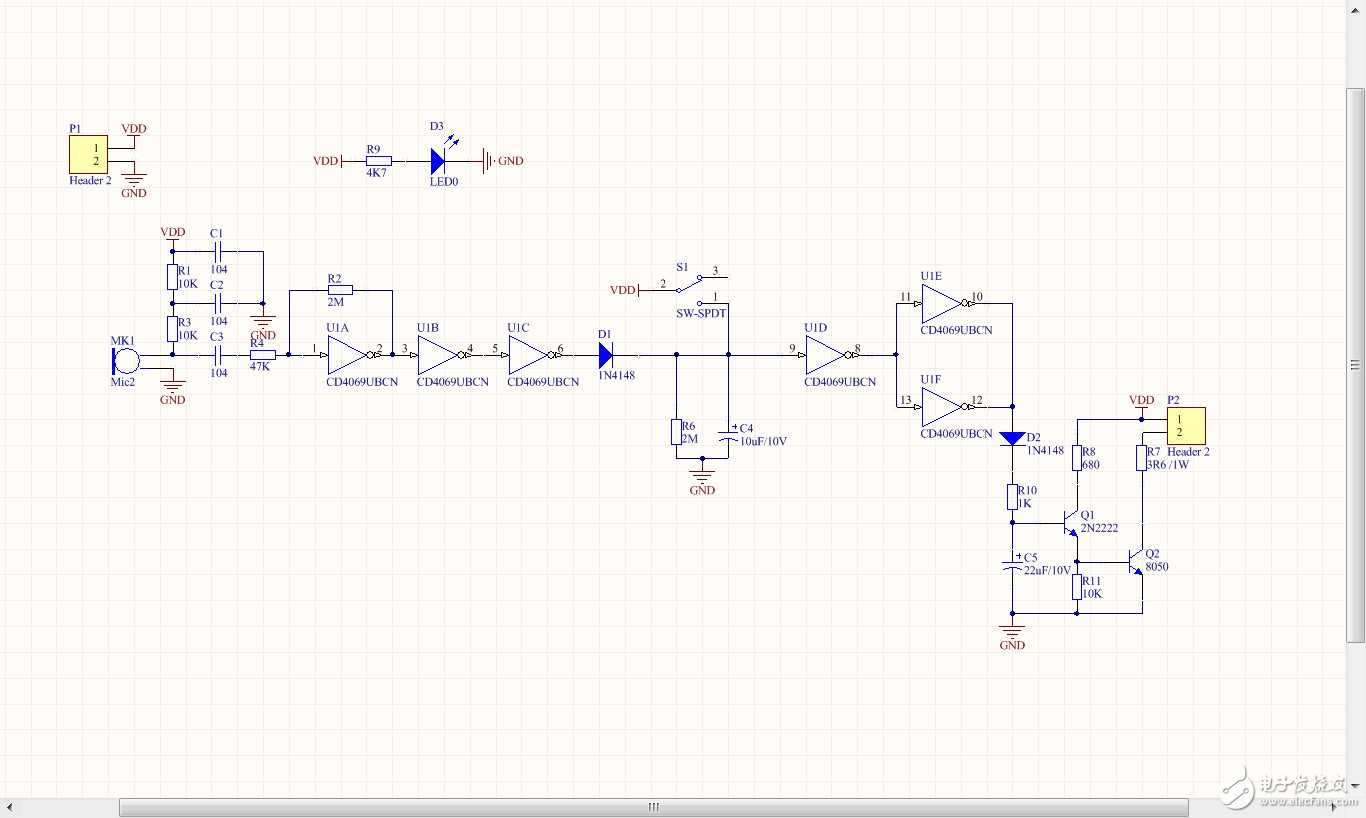Screen dimensions: 1366x818
Task: Select transistor Q2 8050
Action: 1134,562
